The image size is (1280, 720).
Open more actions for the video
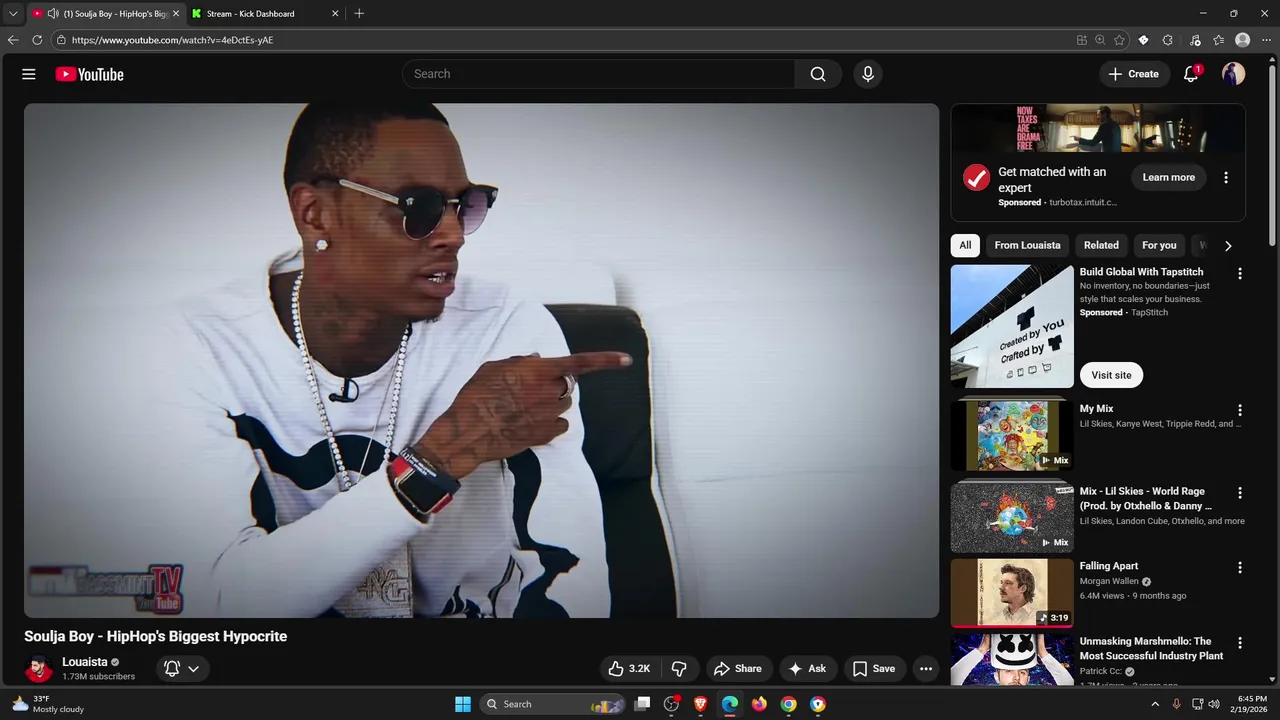pyautogui.click(x=926, y=669)
